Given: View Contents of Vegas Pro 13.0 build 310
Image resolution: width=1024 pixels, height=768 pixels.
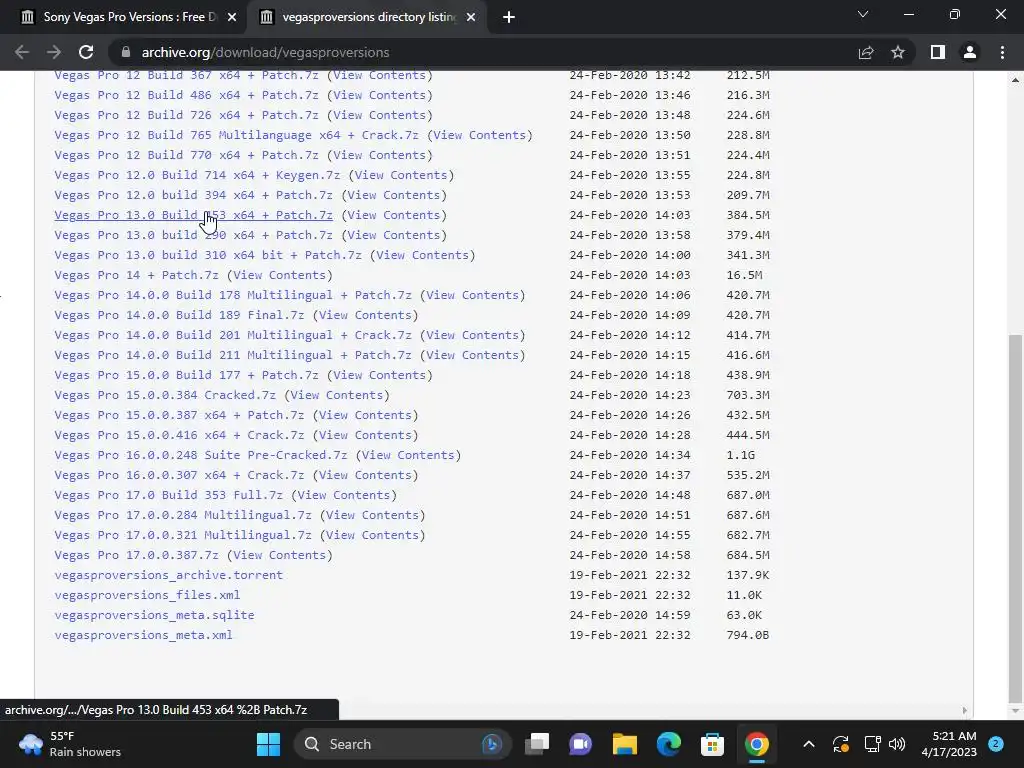Looking at the screenshot, I should (422, 255).
